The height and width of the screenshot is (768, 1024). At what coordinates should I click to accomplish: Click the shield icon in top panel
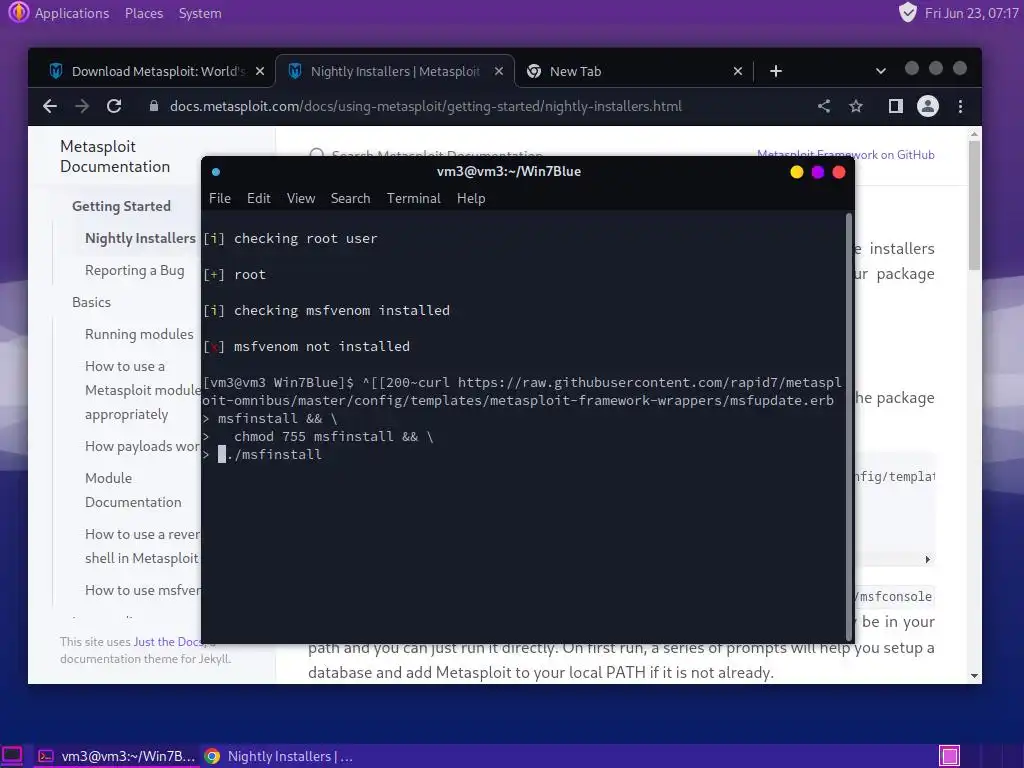(x=908, y=12)
